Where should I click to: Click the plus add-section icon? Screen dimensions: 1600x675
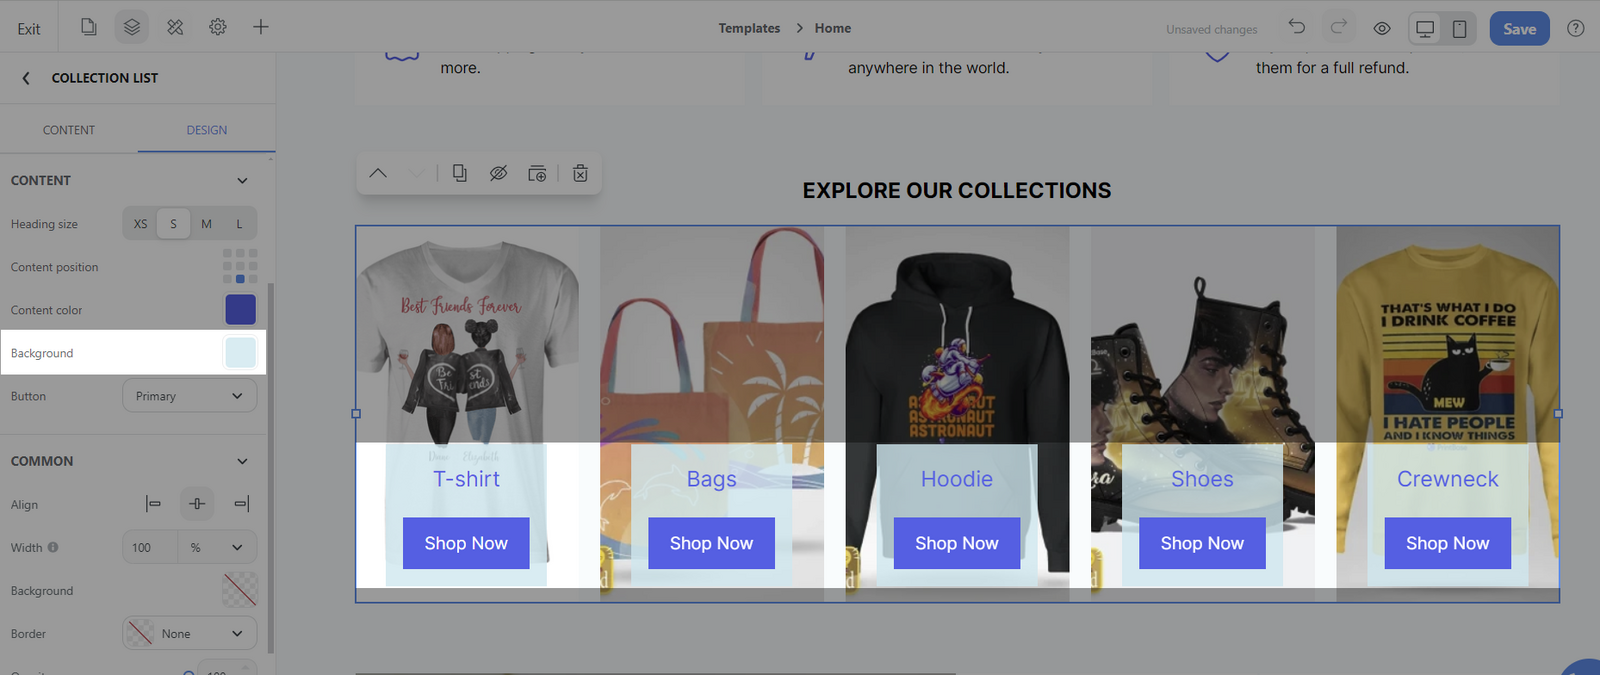point(261,27)
